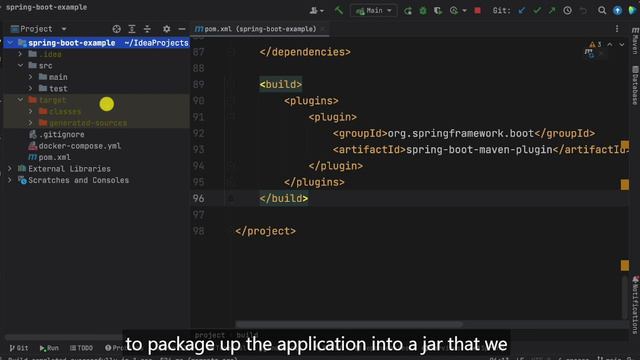The height and width of the screenshot is (360, 640).
Task: Click line number 96 in gutter
Action: pos(198,198)
